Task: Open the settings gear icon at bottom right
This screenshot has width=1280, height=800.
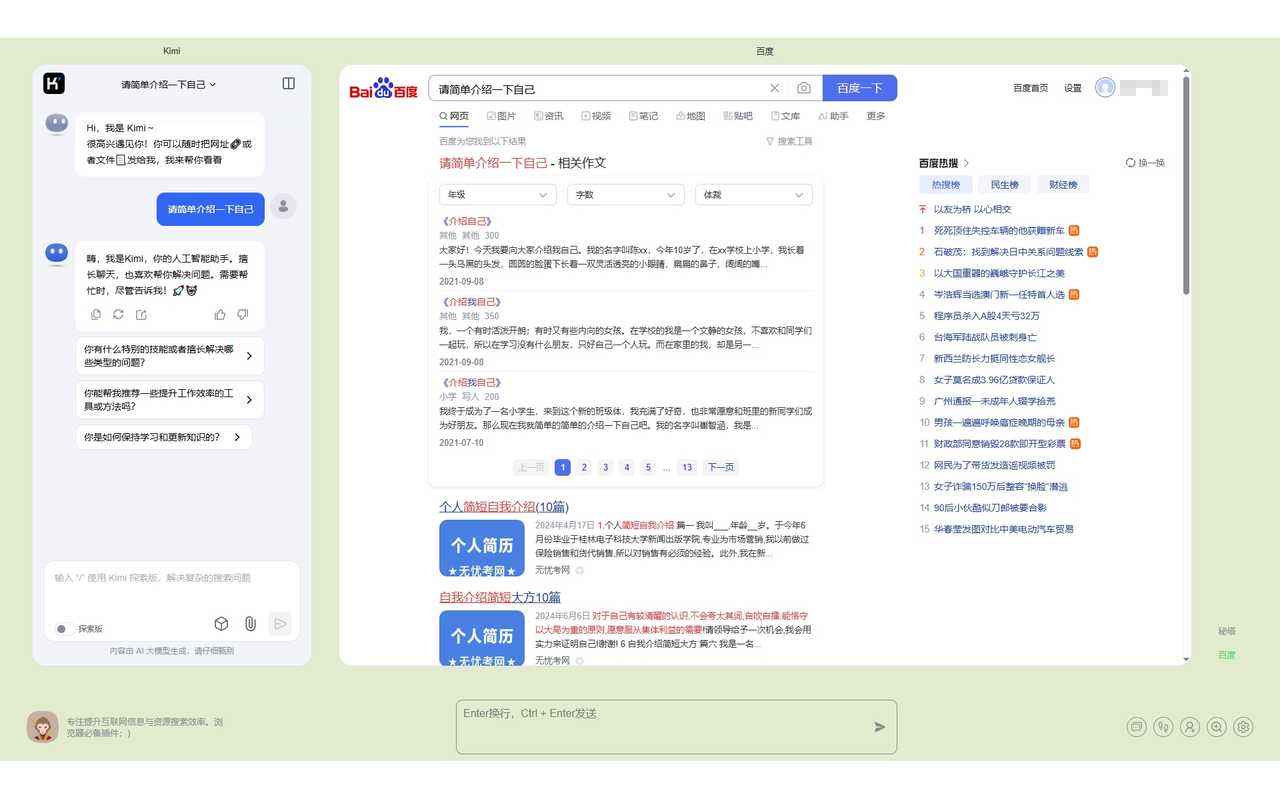Action: (1243, 727)
